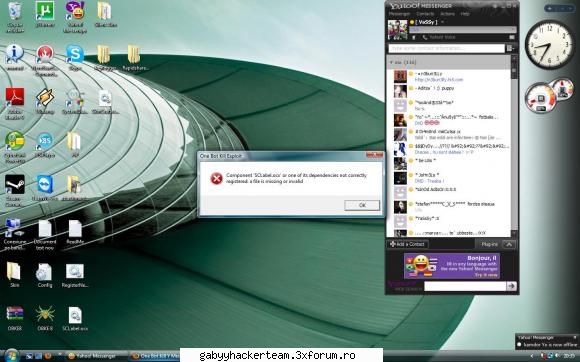This screenshot has height=362, width=580.
Task: Open the status message combo box
Action: (462, 30)
